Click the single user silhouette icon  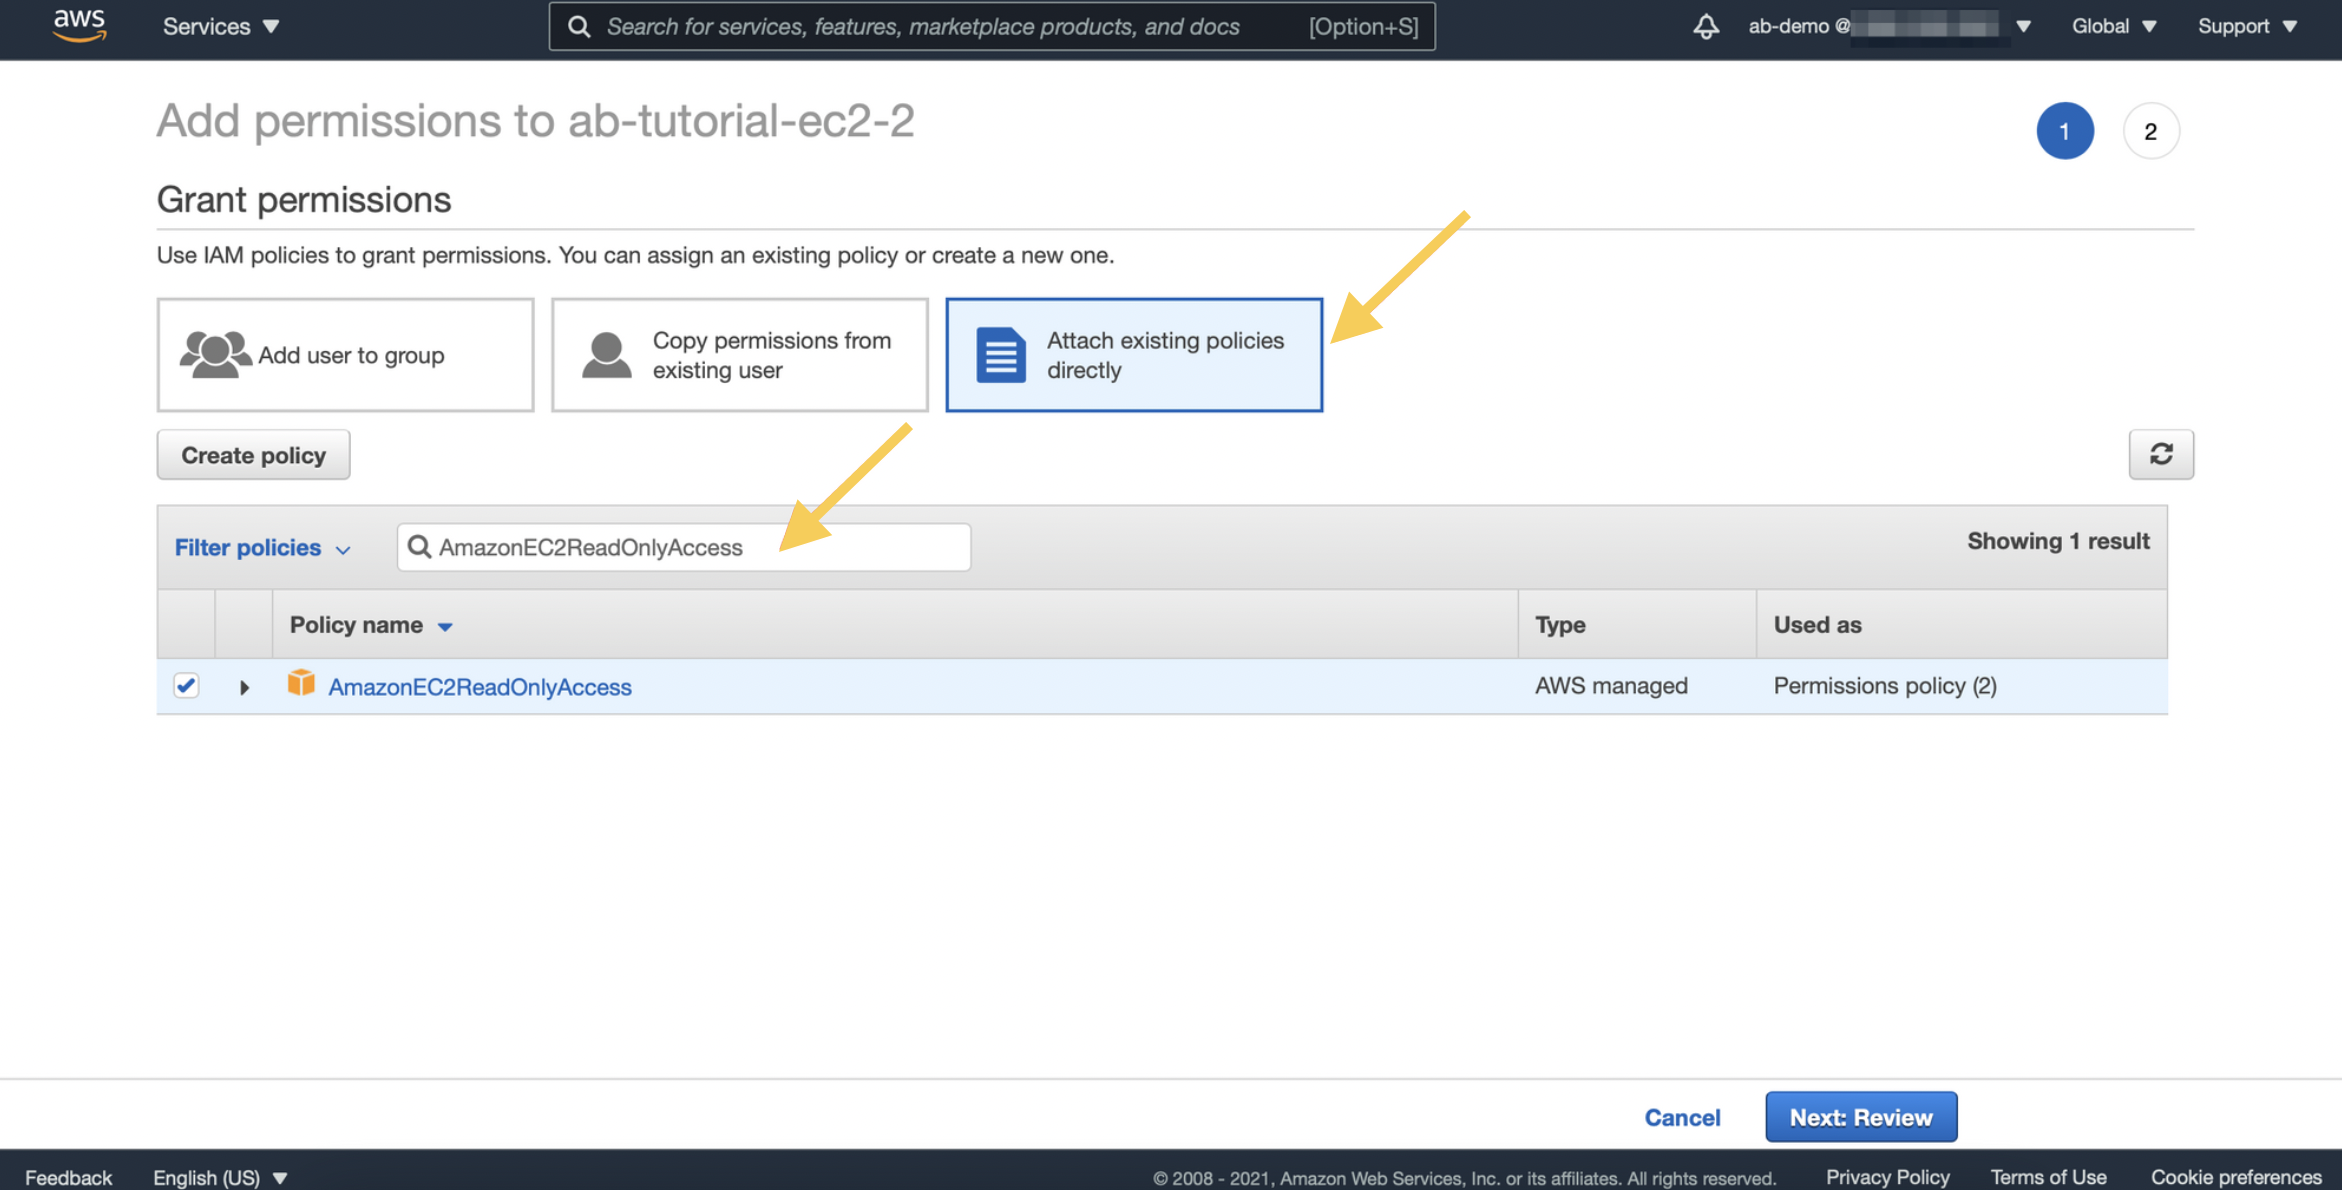[x=607, y=355]
